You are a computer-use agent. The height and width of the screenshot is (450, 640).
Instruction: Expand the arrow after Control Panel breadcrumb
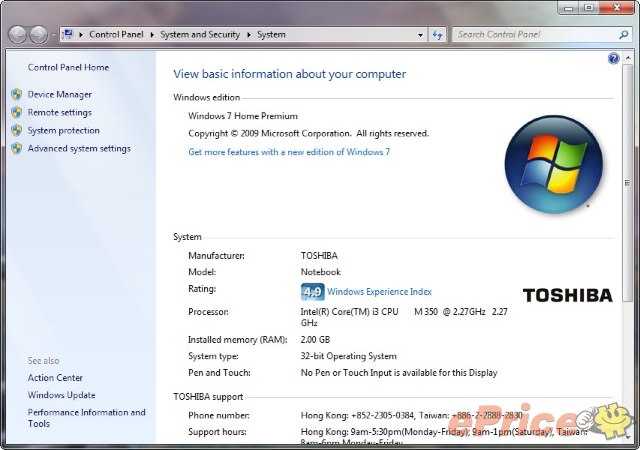(x=152, y=35)
